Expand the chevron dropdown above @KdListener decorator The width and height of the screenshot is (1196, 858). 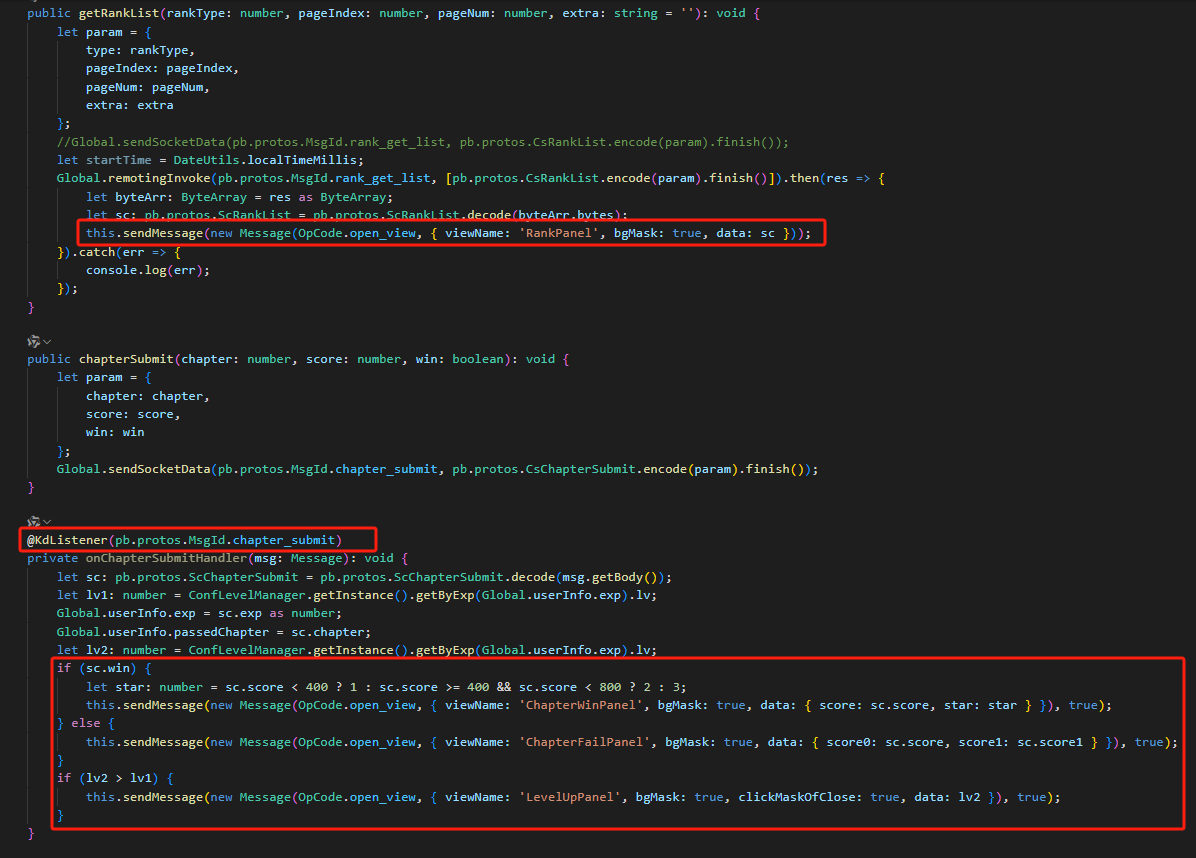point(47,522)
